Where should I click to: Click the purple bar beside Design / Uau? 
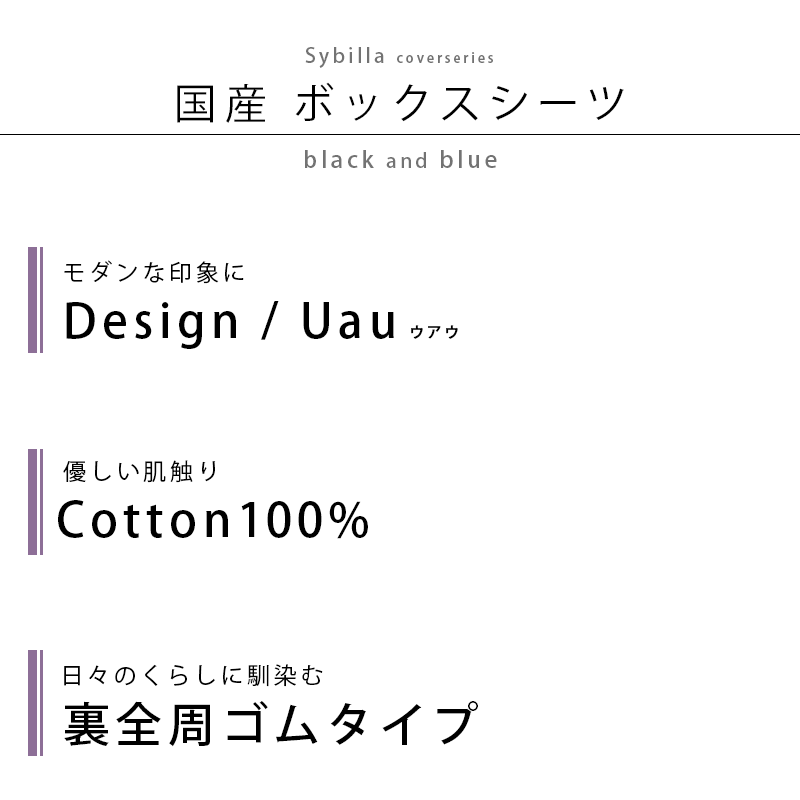coord(35,300)
